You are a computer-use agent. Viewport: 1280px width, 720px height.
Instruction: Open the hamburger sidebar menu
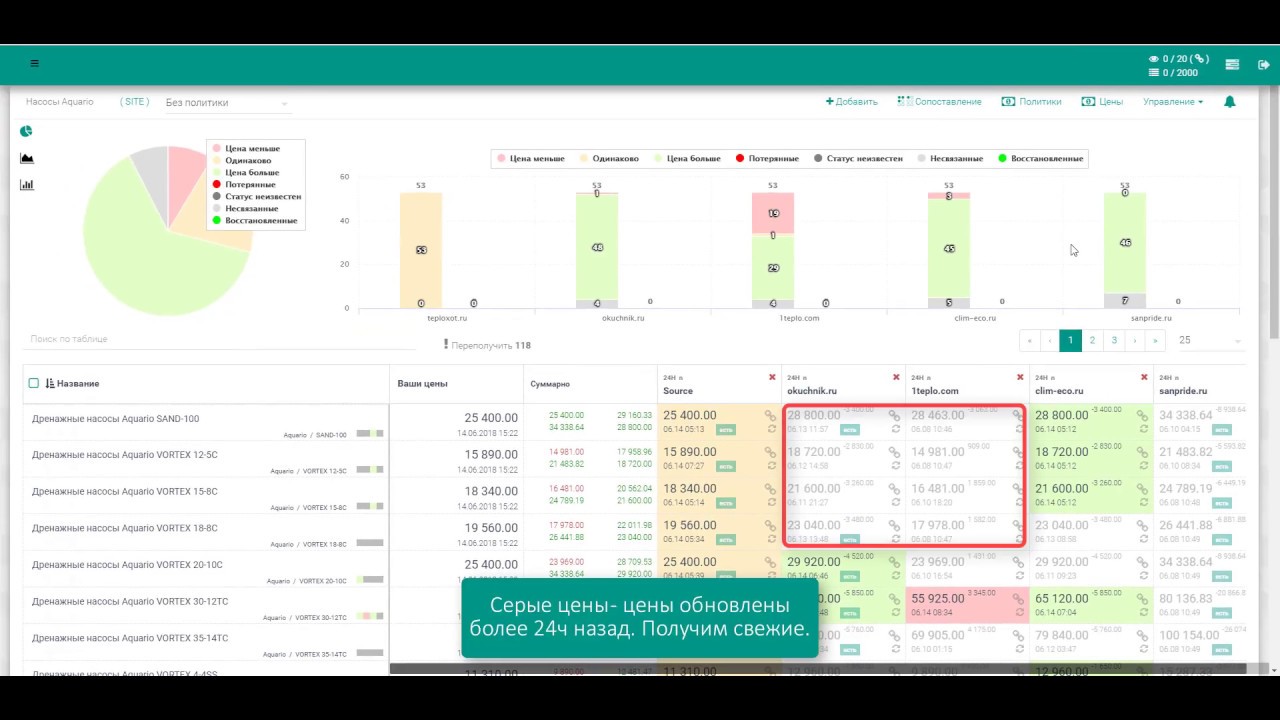[x=35, y=63]
